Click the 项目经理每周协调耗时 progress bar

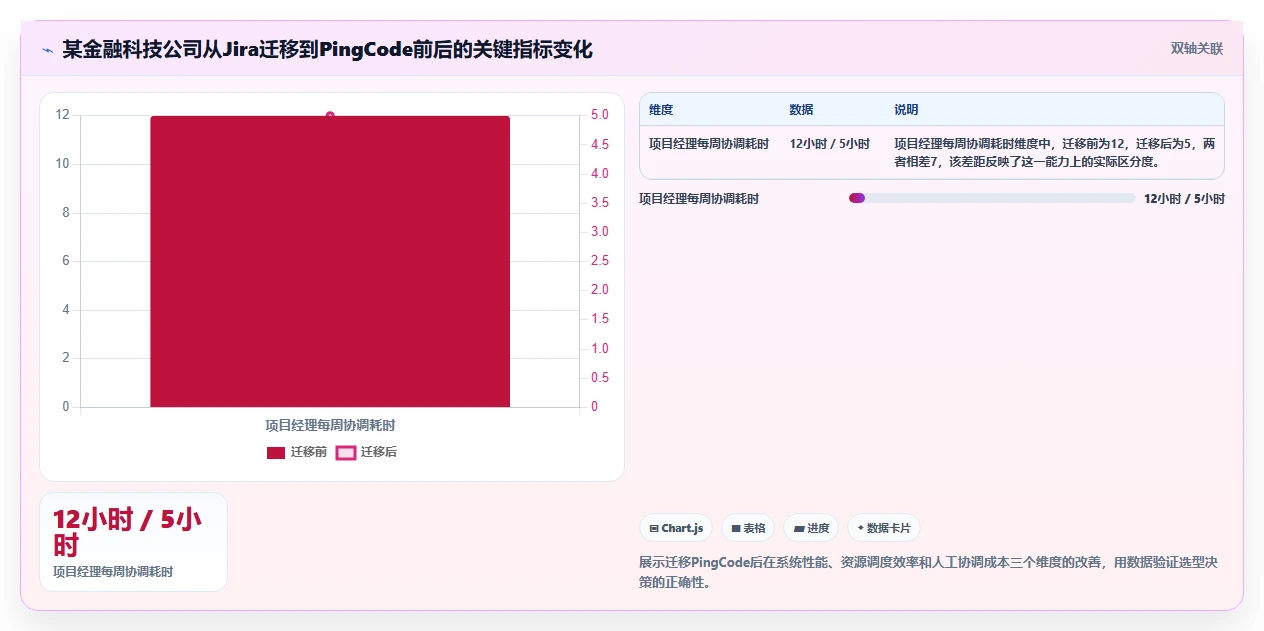992,198
